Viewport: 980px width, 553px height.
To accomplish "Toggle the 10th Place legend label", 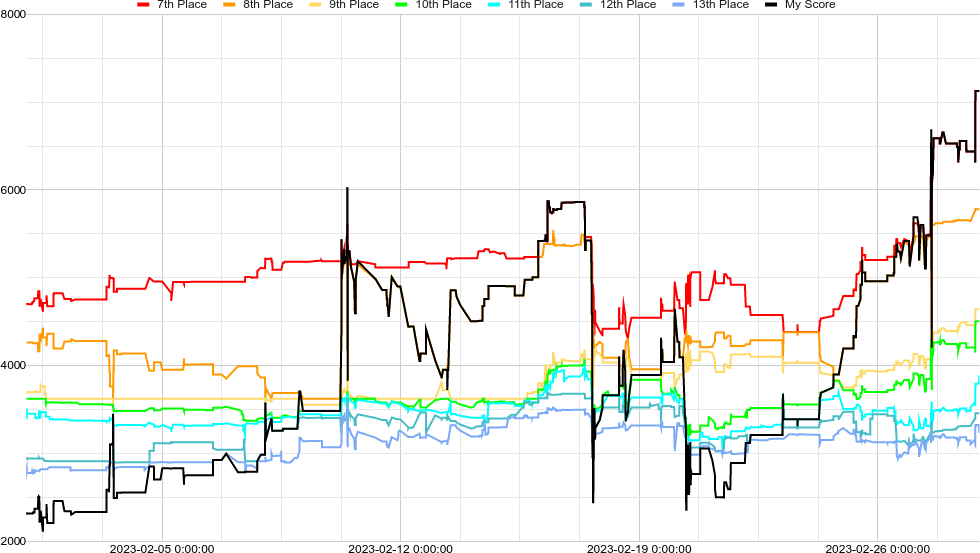I will point(443,4).
